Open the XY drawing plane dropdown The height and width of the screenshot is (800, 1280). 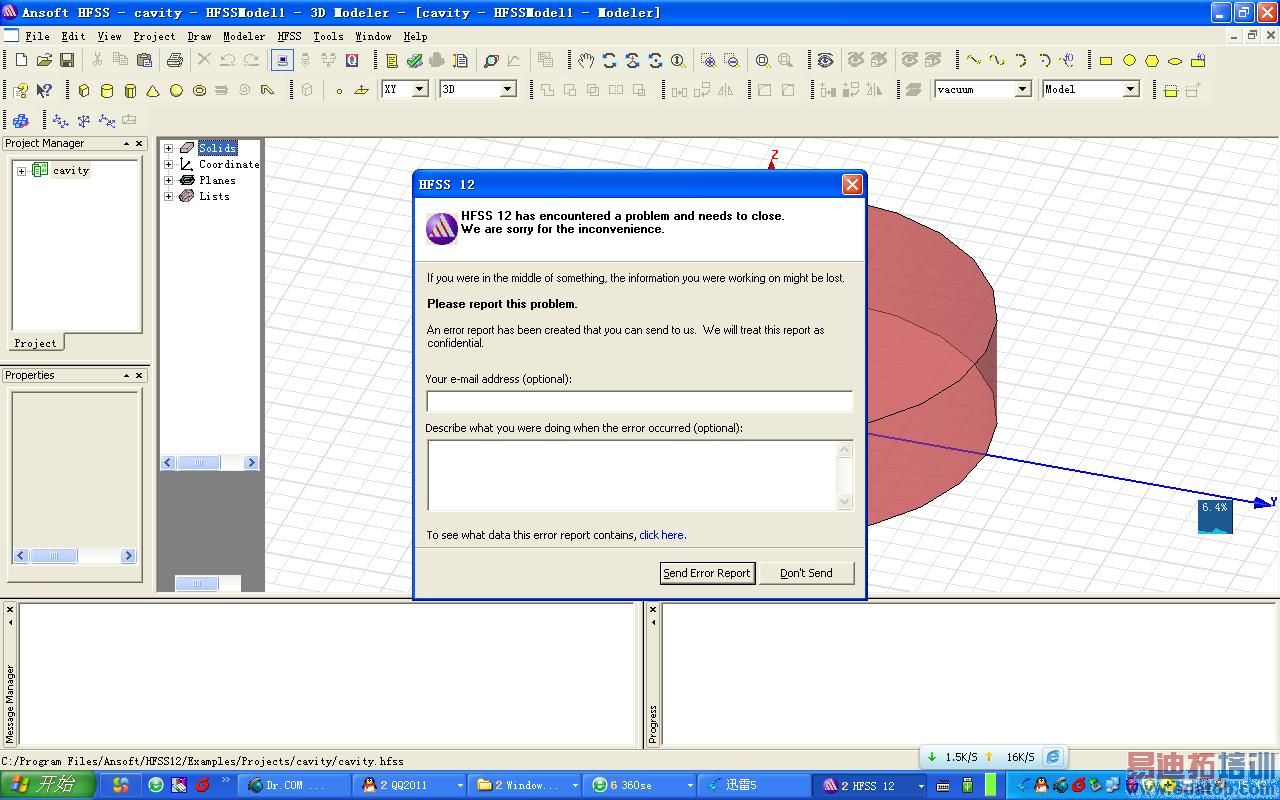click(x=420, y=89)
